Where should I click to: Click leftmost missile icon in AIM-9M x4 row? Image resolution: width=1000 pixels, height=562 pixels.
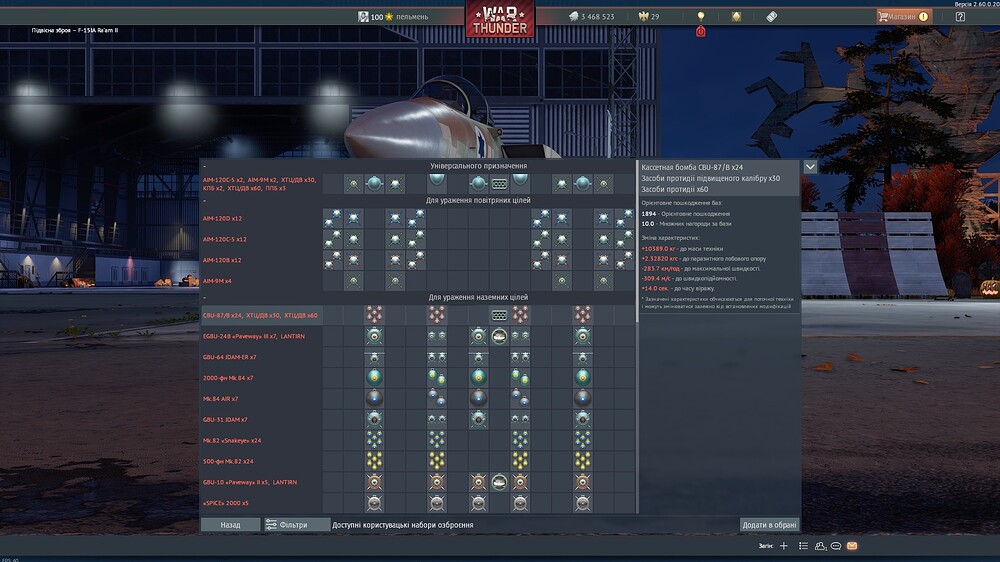(x=353, y=281)
